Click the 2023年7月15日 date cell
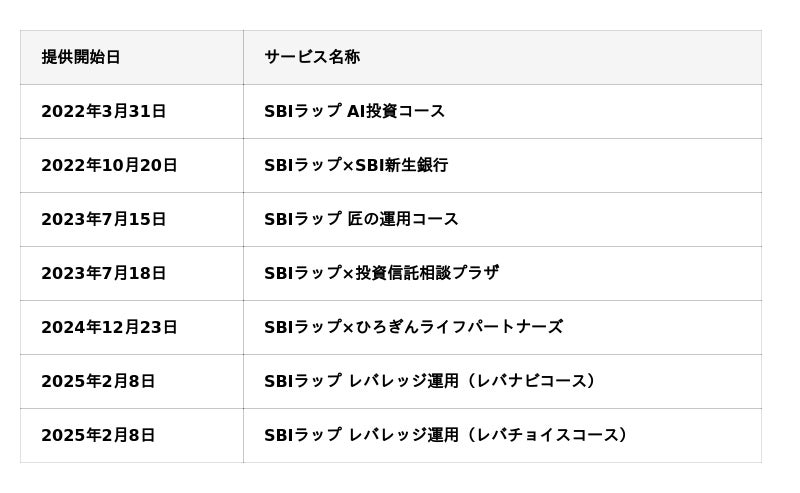800x493 pixels. [103, 219]
